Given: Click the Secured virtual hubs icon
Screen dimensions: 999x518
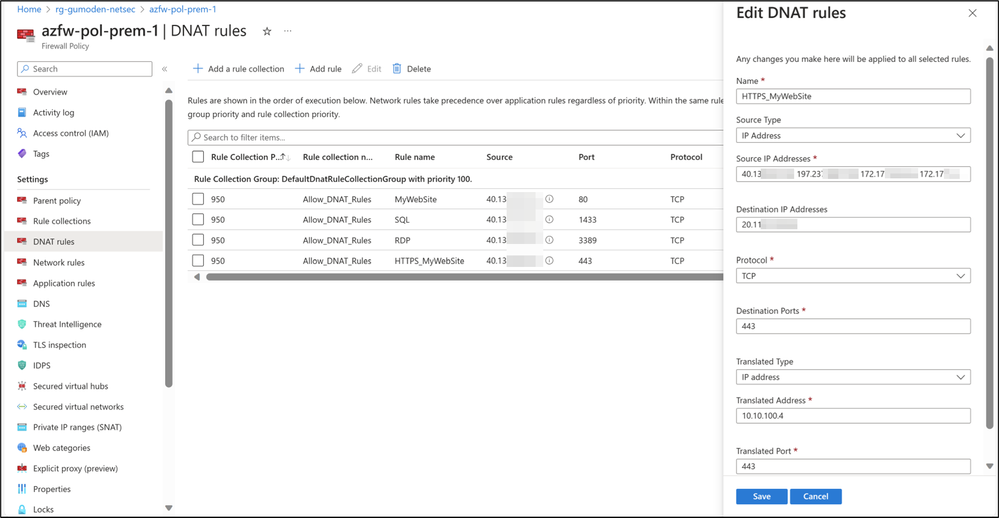Looking at the screenshot, I should pos(22,386).
